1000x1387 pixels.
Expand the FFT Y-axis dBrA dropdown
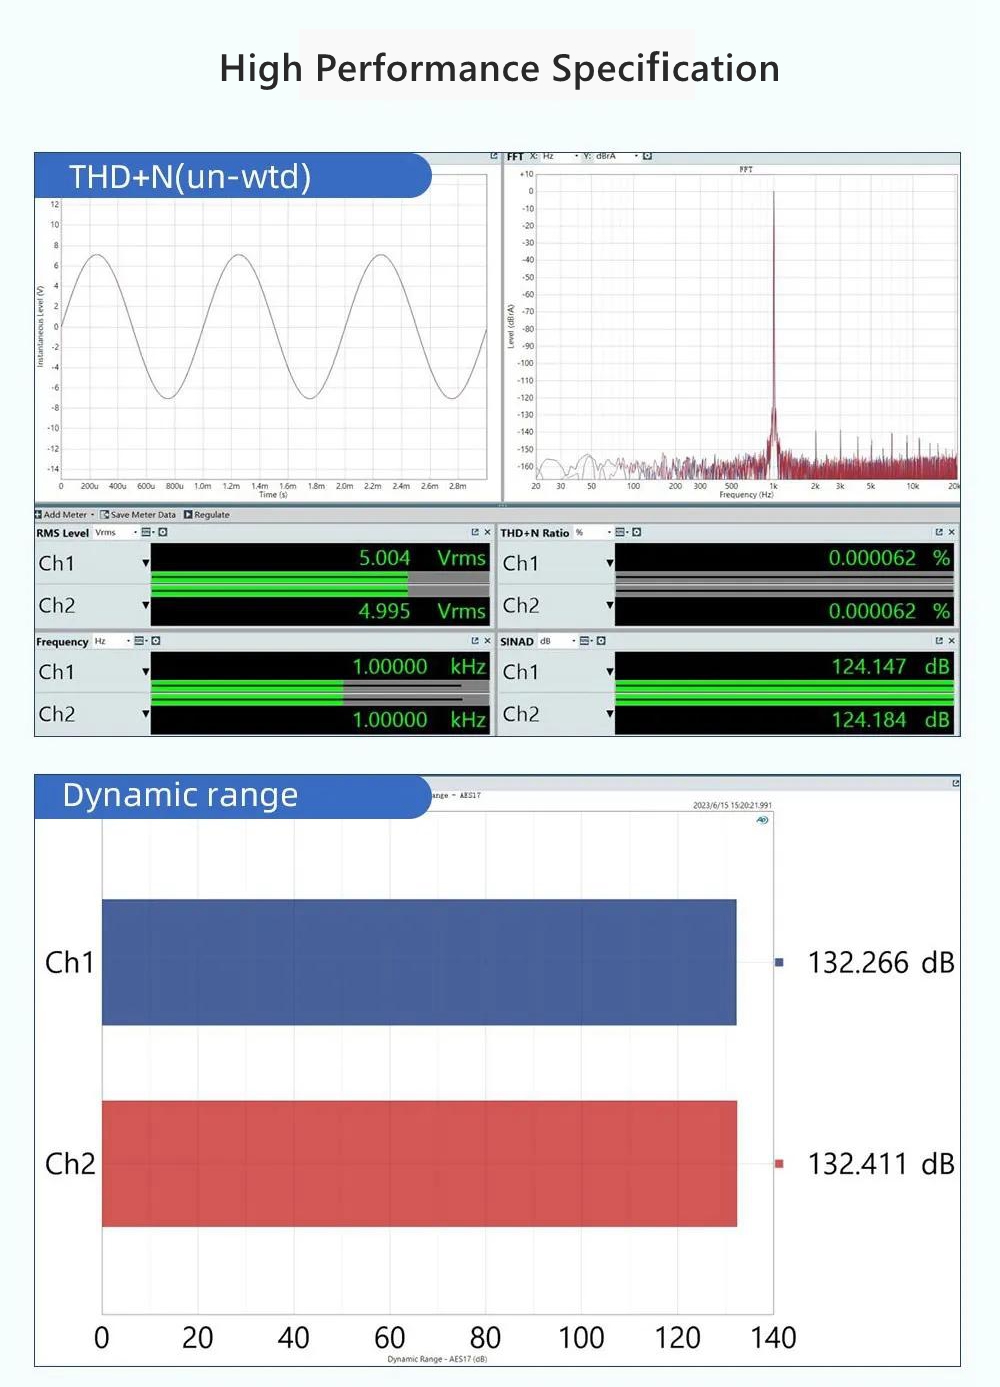pos(635,157)
